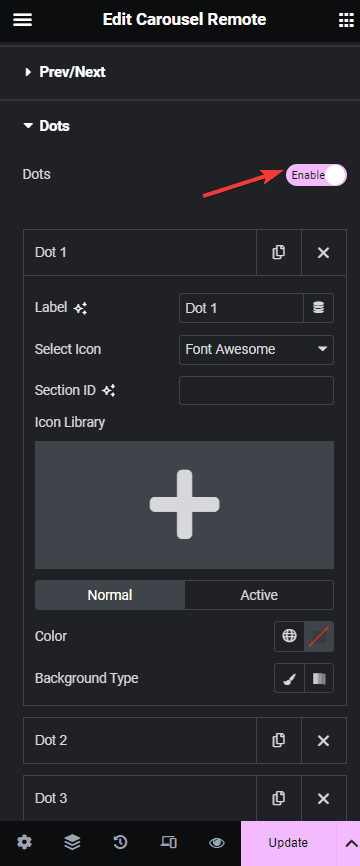This screenshot has width=360, height=866.
Task: Open the Navigator layers icon
Action: (x=72, y=843)
